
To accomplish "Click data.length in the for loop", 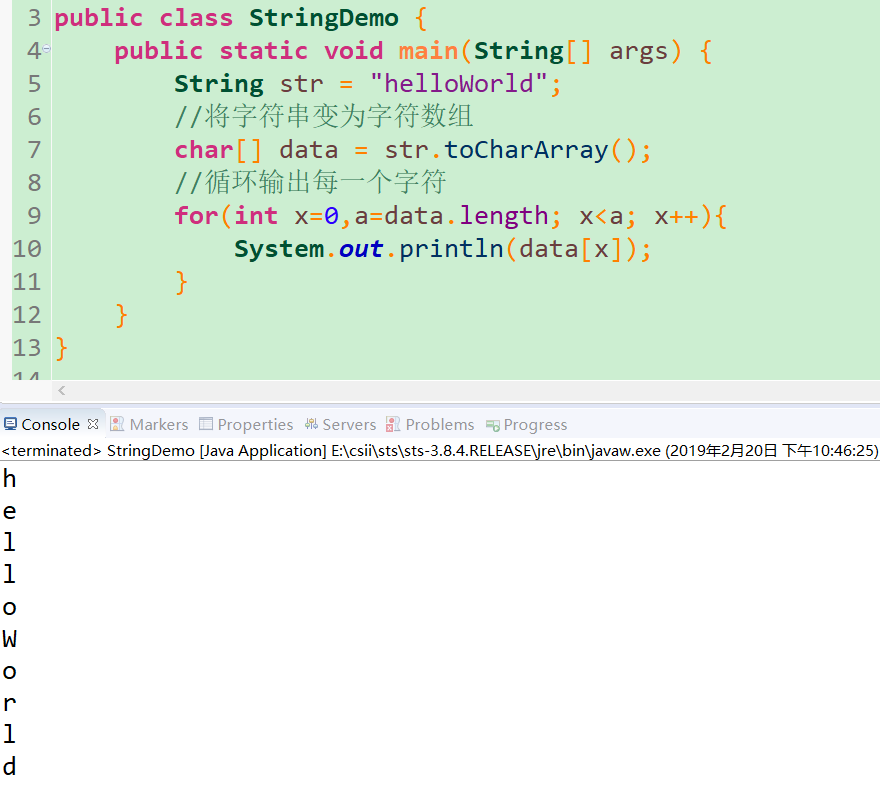I will click(x=466, y=217).
